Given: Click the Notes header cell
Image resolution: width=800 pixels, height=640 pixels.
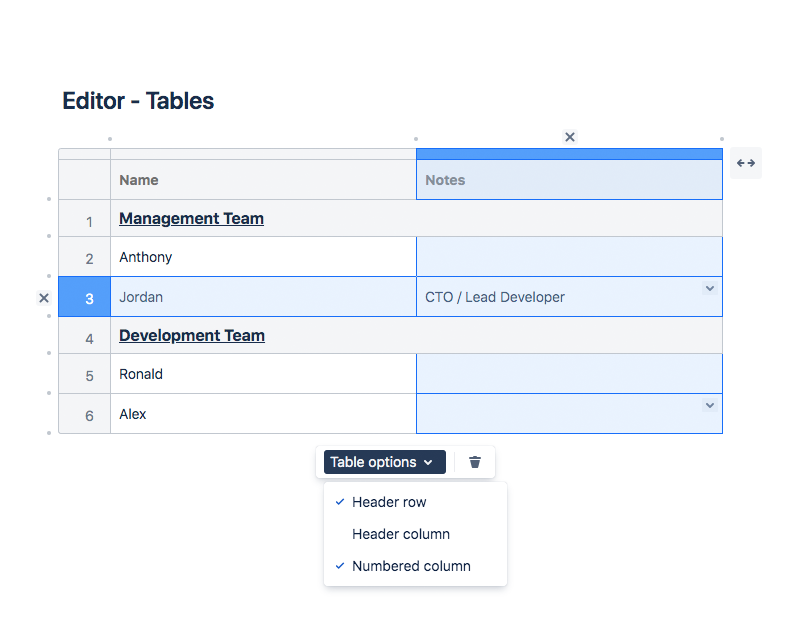Looking at the screenshot, I should [x=569, y=180].
